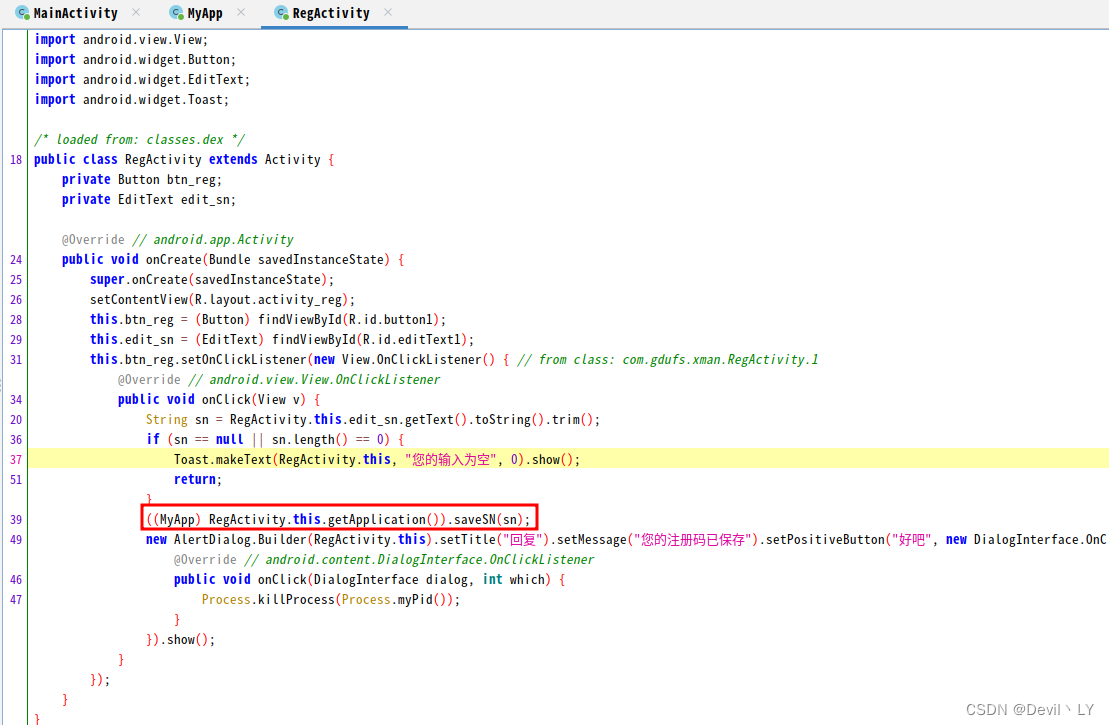The image size is (1109, 725).
Task: Click gutter line number 24
Action: pyautogui.click(x=16, y=260)
